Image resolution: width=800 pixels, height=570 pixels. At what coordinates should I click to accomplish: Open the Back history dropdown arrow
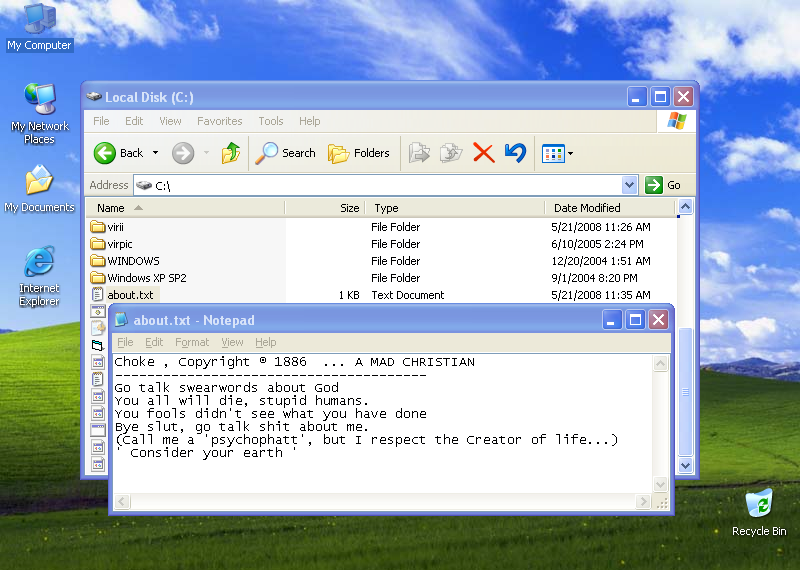tap(156, 153)
